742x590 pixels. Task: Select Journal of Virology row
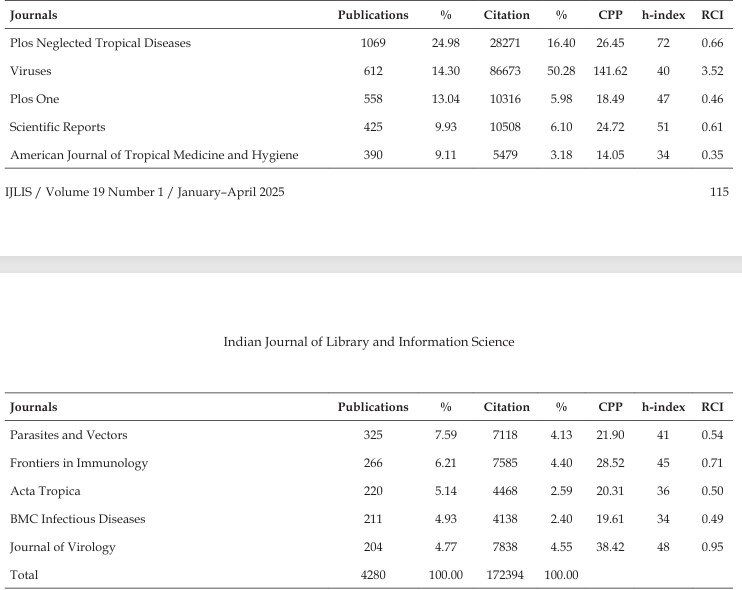coord(369,547)
